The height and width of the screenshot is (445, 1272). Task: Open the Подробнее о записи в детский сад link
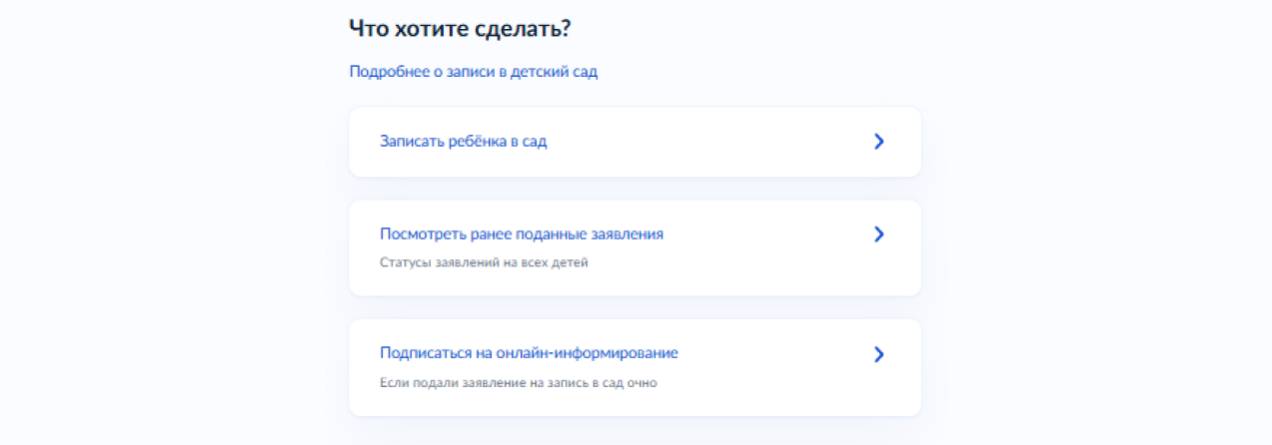(x=473, y=72)
